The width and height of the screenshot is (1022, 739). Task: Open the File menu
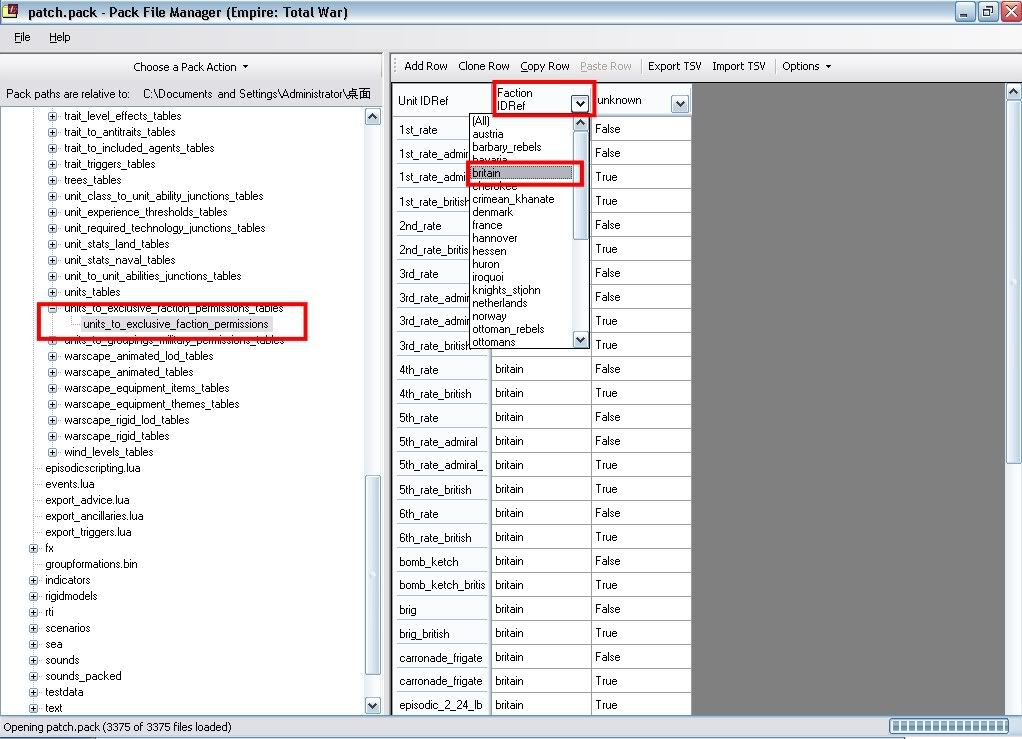[x=22, y=37]
